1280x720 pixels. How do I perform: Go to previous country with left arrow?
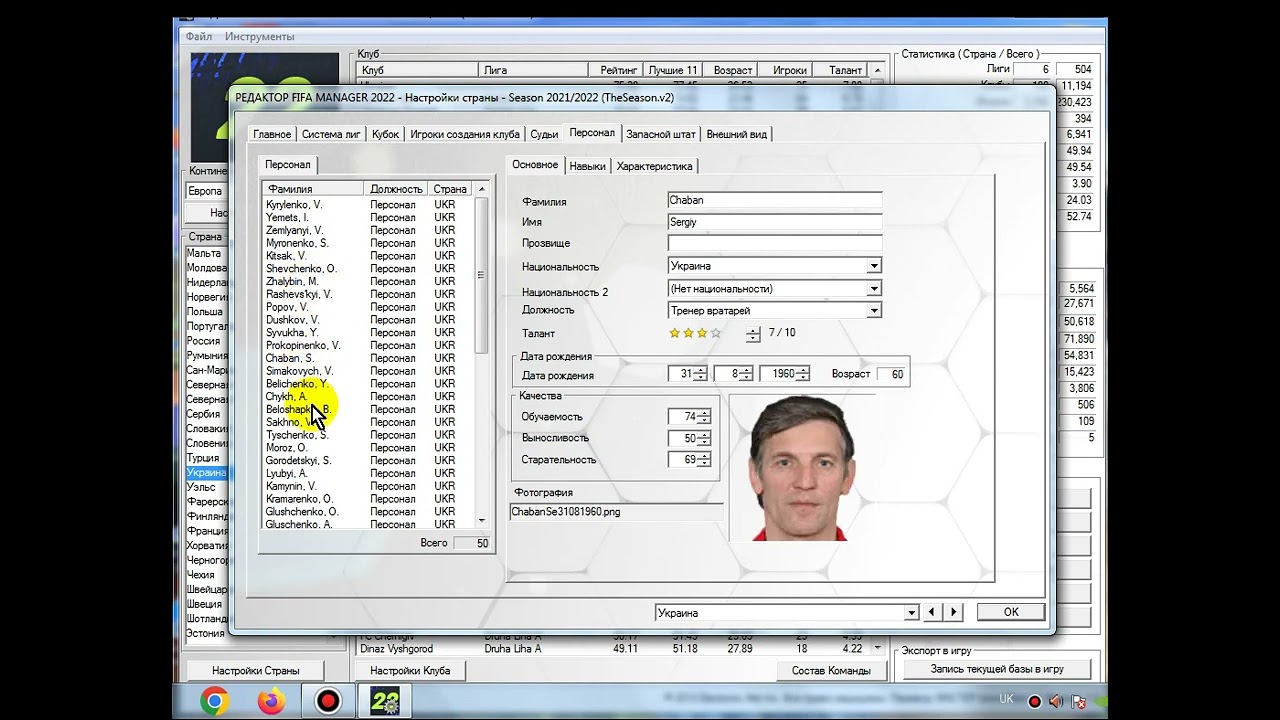(932, 612)
